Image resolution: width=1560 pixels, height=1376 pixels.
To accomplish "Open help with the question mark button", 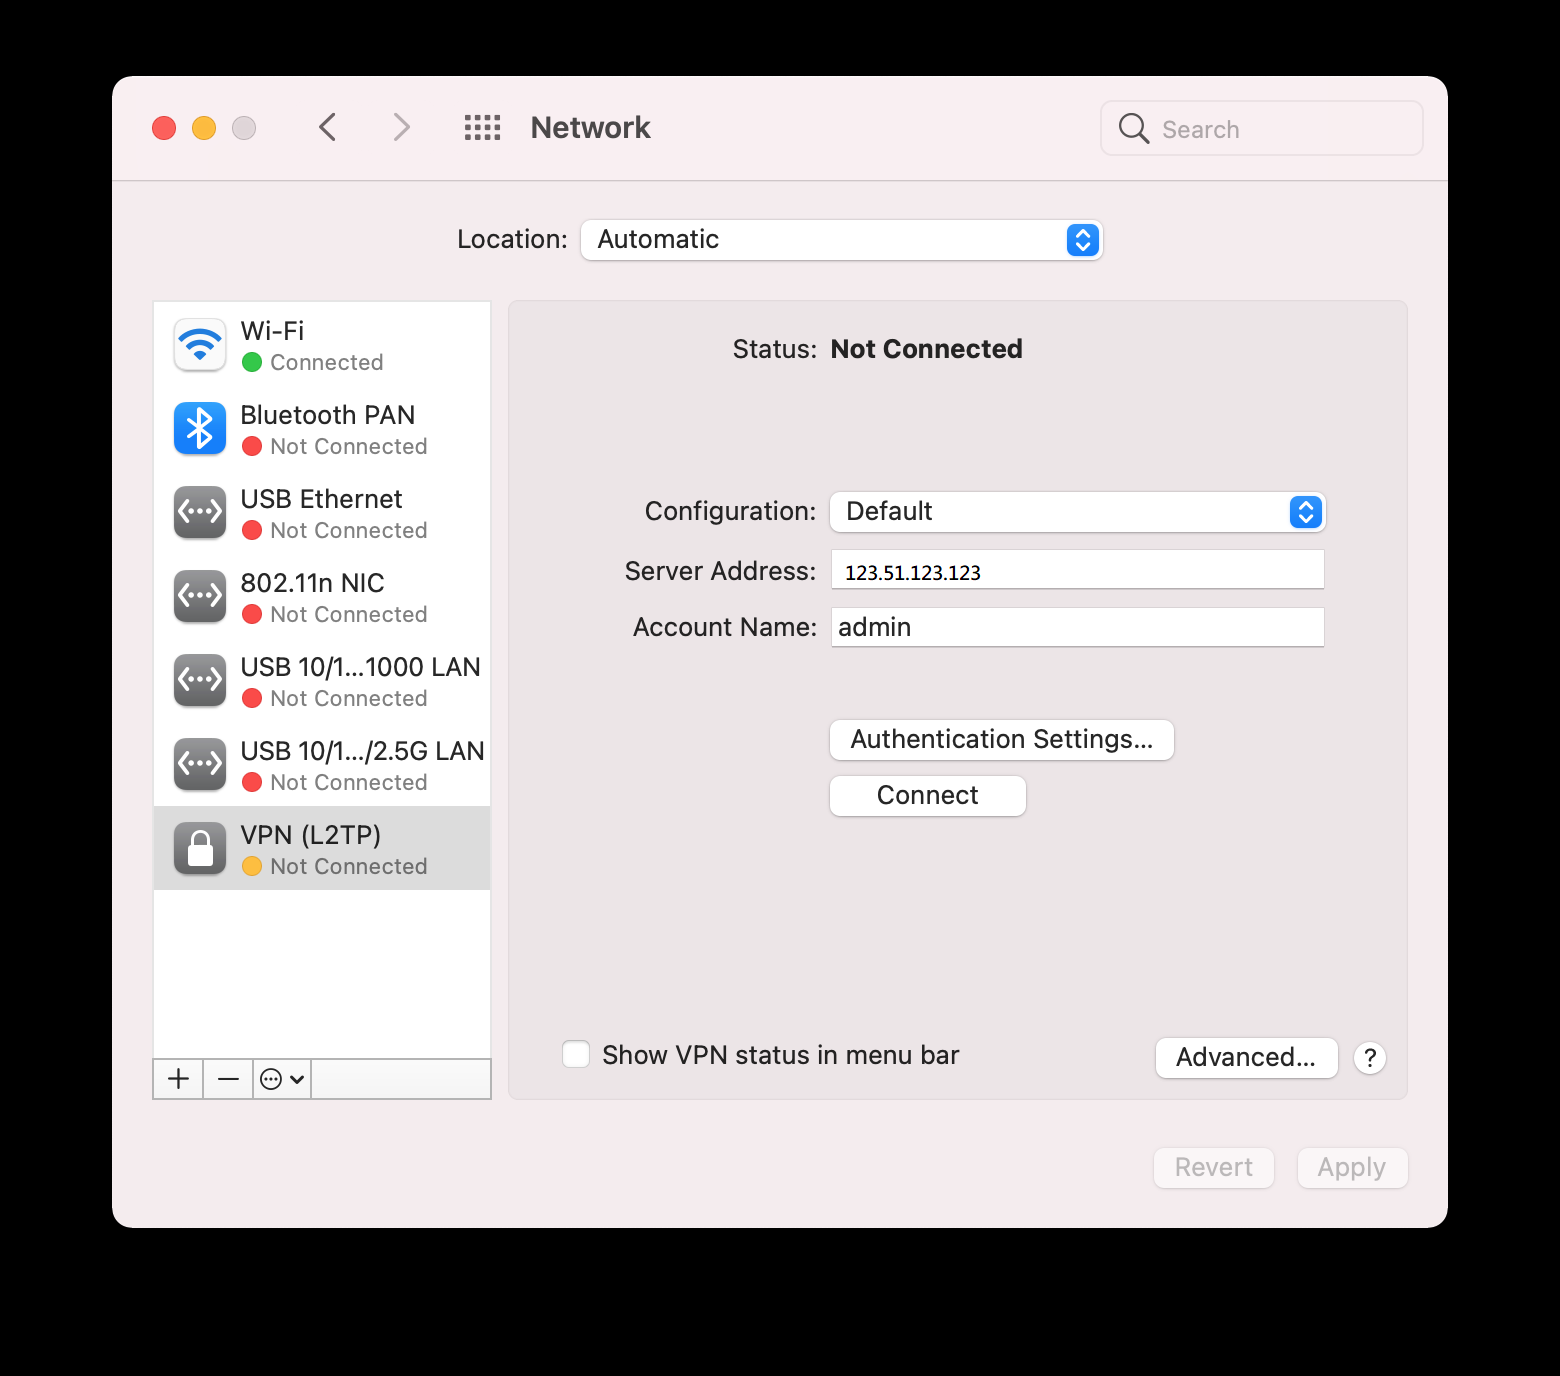I will [x=1370, y=1057].
